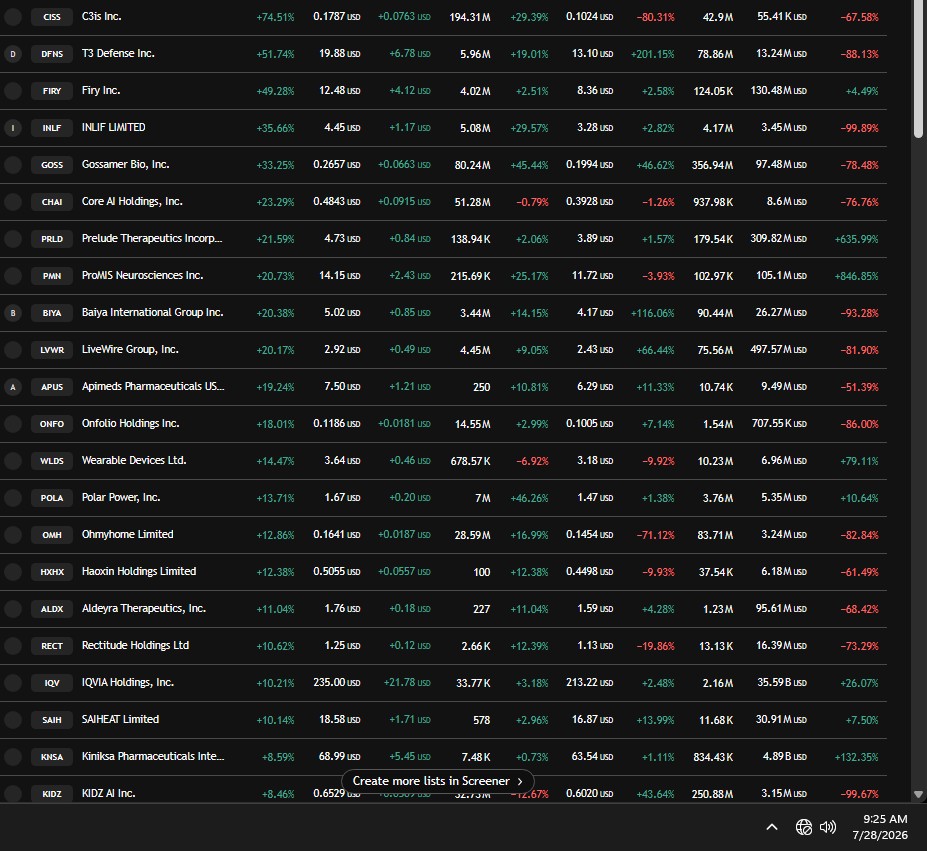Show hidden tray icons chevron
This screenshot has width=927, height=851.
pos(772,827)
